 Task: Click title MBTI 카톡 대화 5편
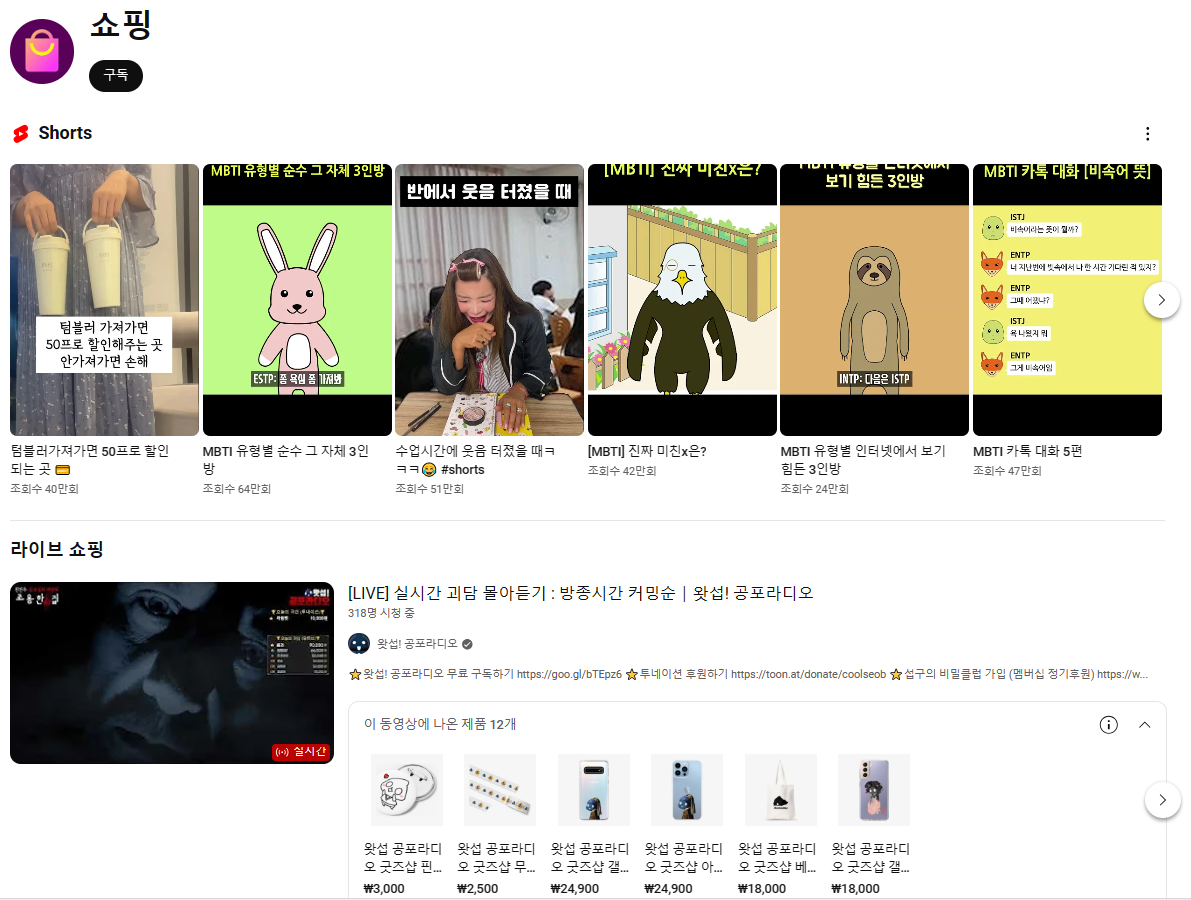click(x=1028, y=451)
